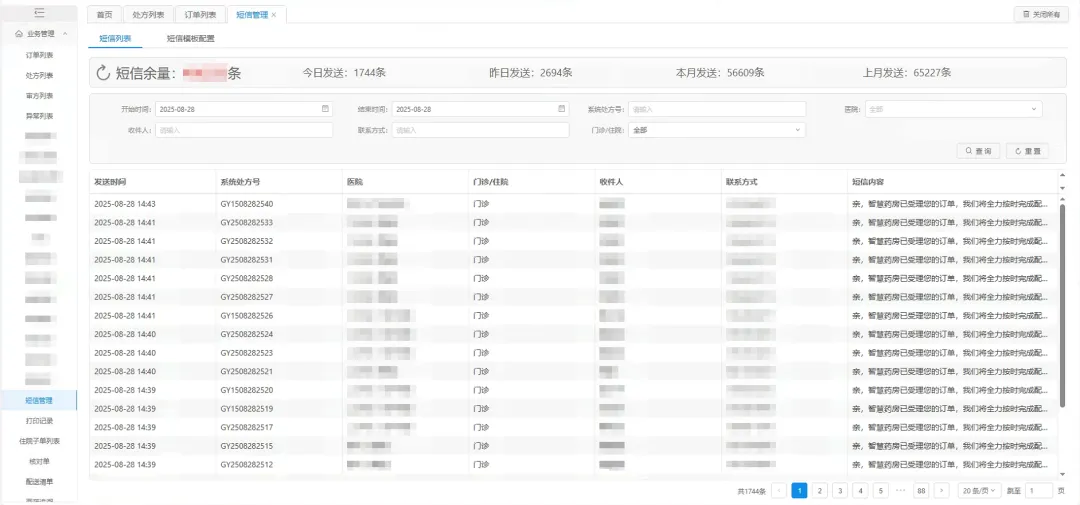Image resolution: width=1080 pixels, height=505 pixels.
Task: Click the 关闭所有 button at top right
Action: [x=1041, y=14]
